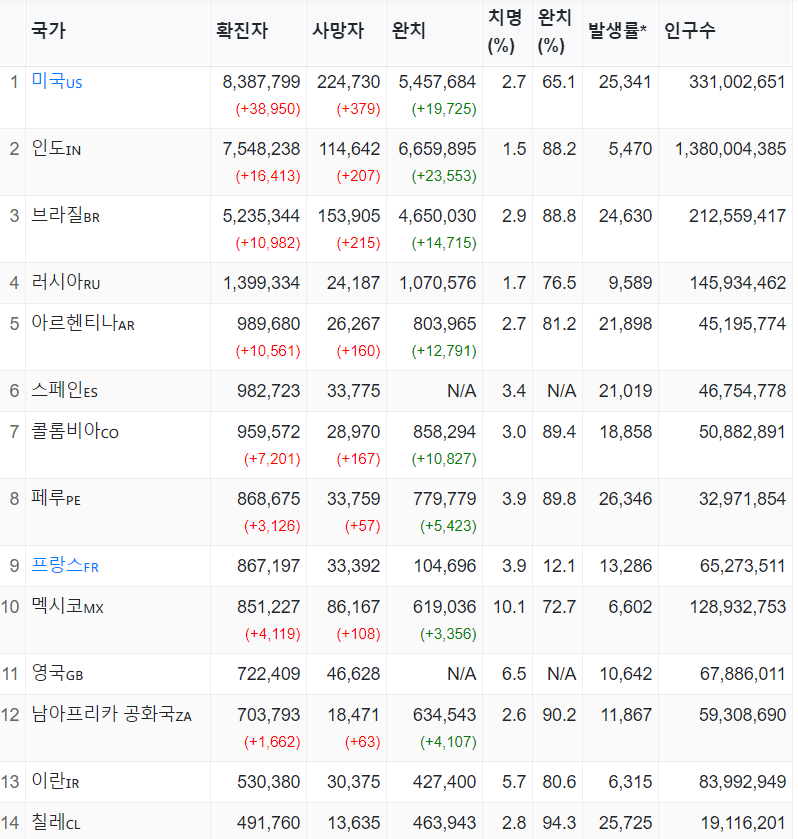
Task: Select the 멕시코 MX country name
Action: 67,606
